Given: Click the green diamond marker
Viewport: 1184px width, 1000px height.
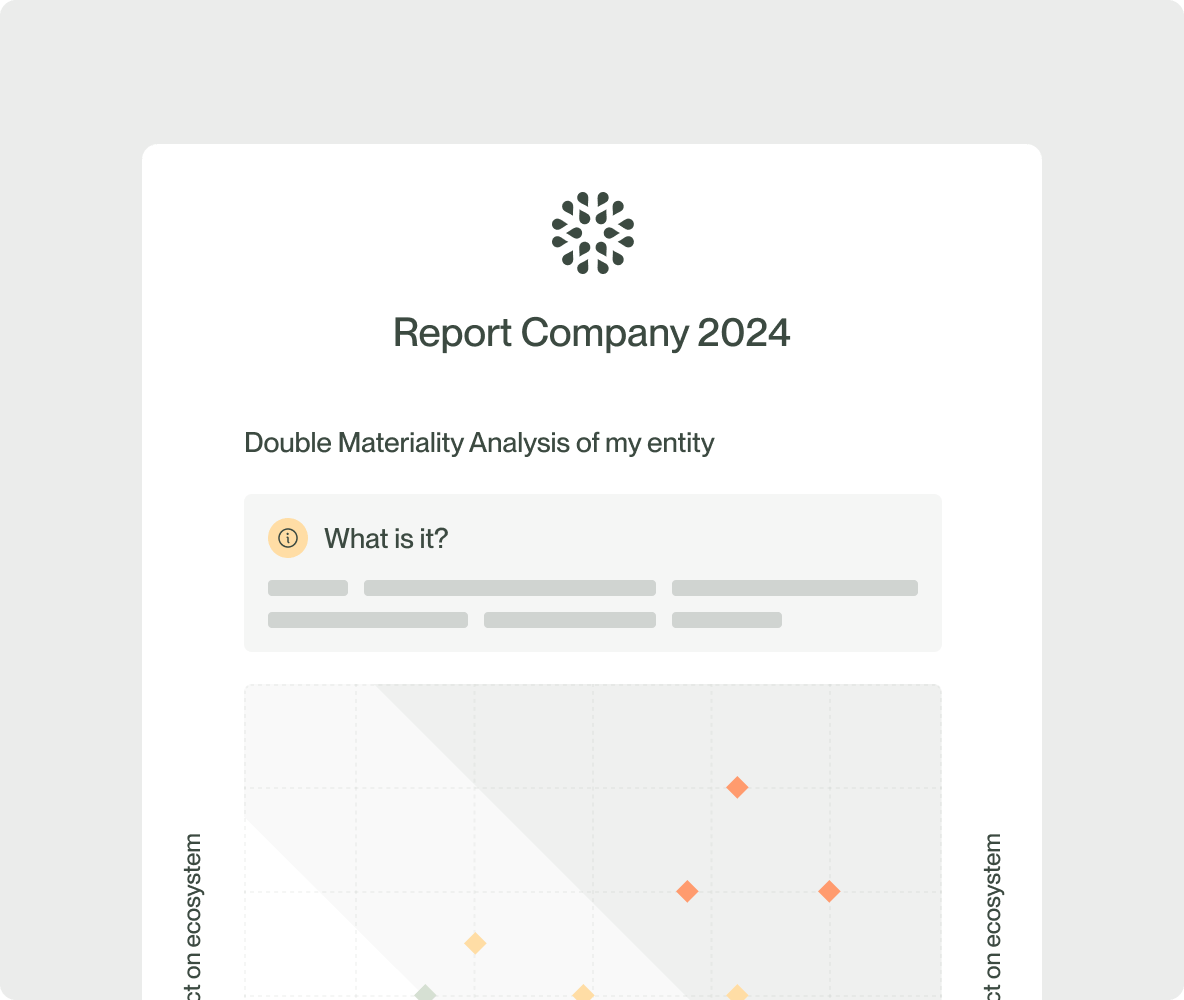Looking at the screenshot, I should [x=425, y=993].
